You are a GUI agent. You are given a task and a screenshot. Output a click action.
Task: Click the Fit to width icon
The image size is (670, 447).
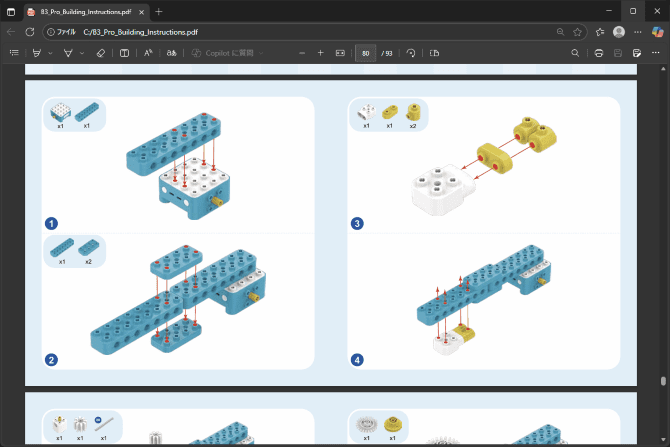pos(340,52)
